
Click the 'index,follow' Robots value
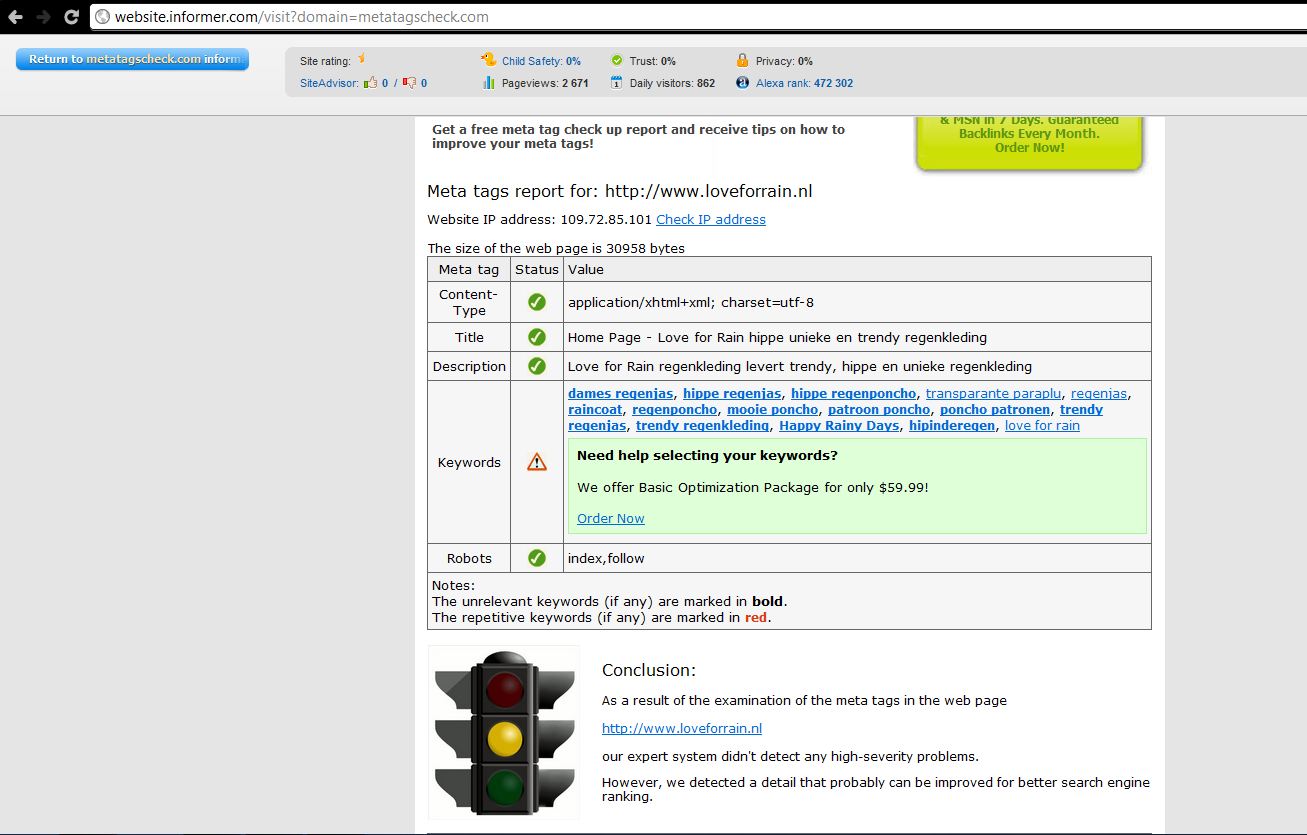[606, 558]
